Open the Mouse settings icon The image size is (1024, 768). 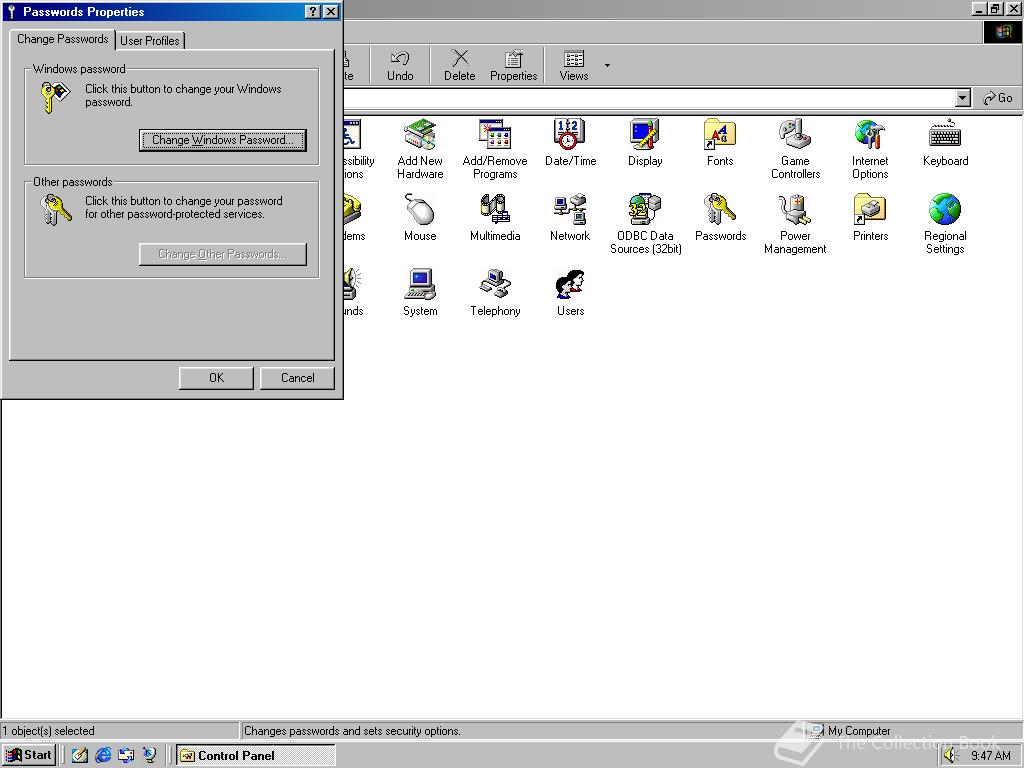point(420,217)
